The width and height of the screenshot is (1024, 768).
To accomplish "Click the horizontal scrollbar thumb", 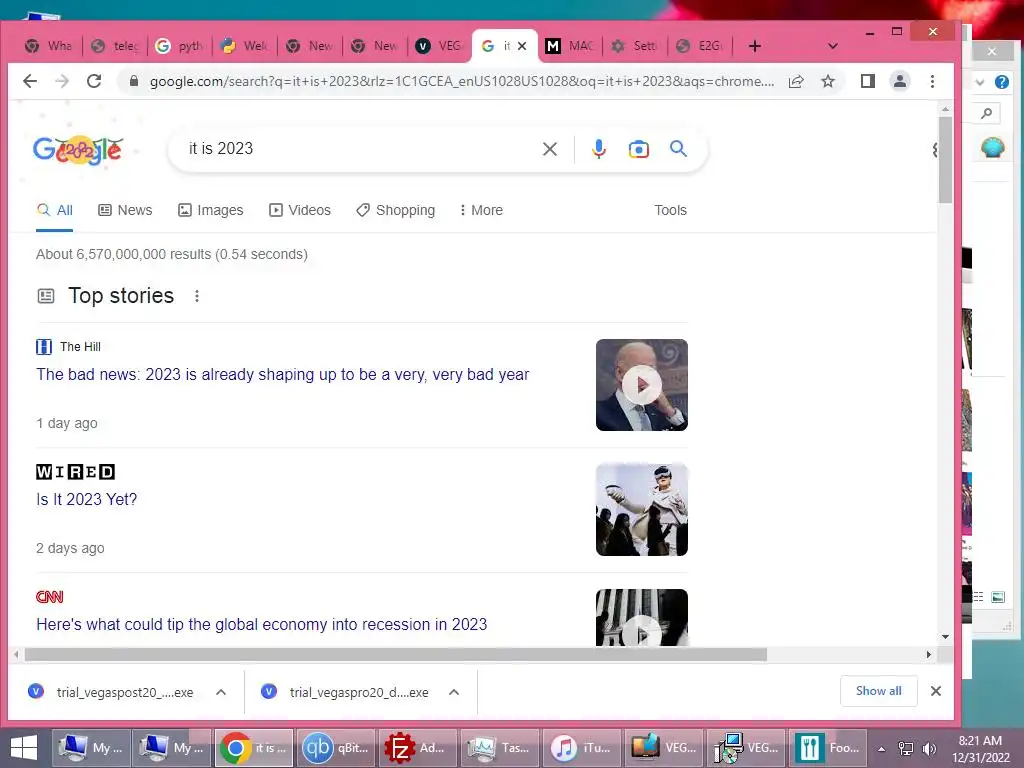I will (x=396, y=654).
